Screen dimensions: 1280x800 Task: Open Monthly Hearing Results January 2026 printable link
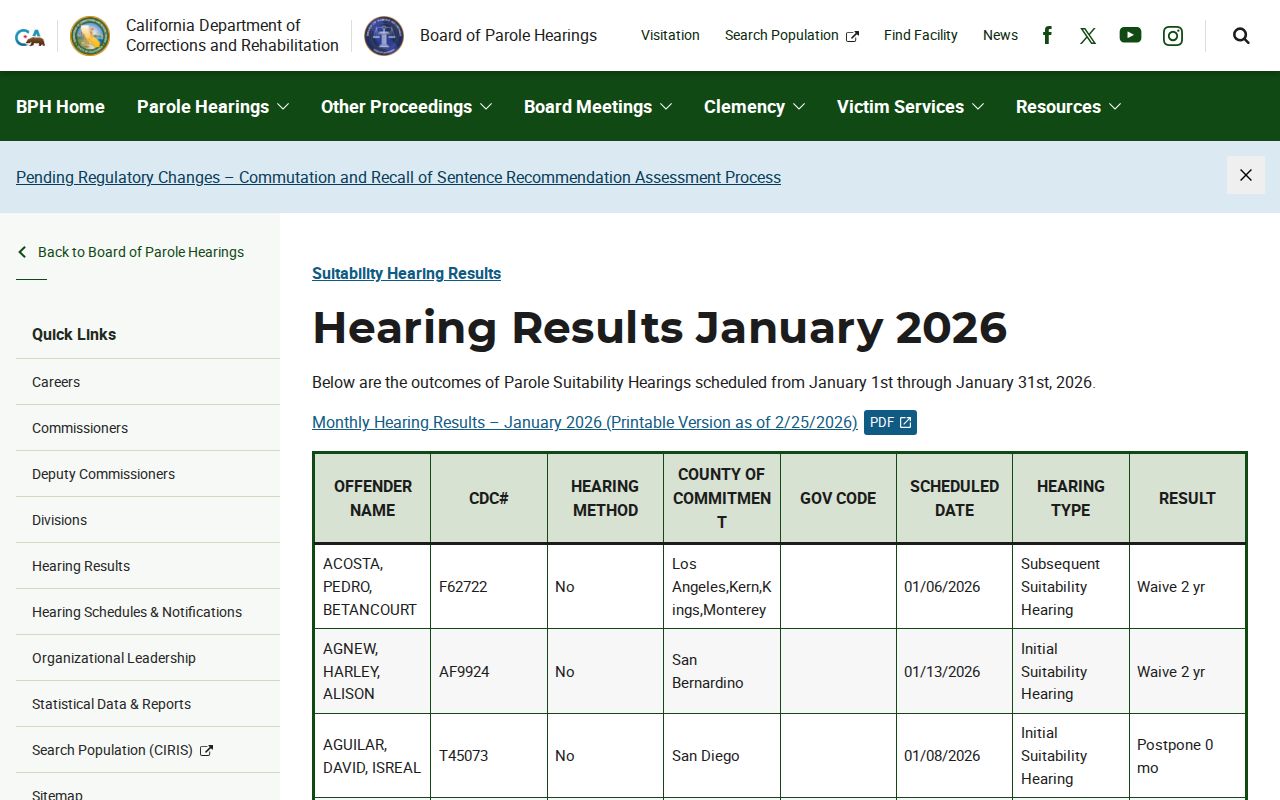pos(585,422)
